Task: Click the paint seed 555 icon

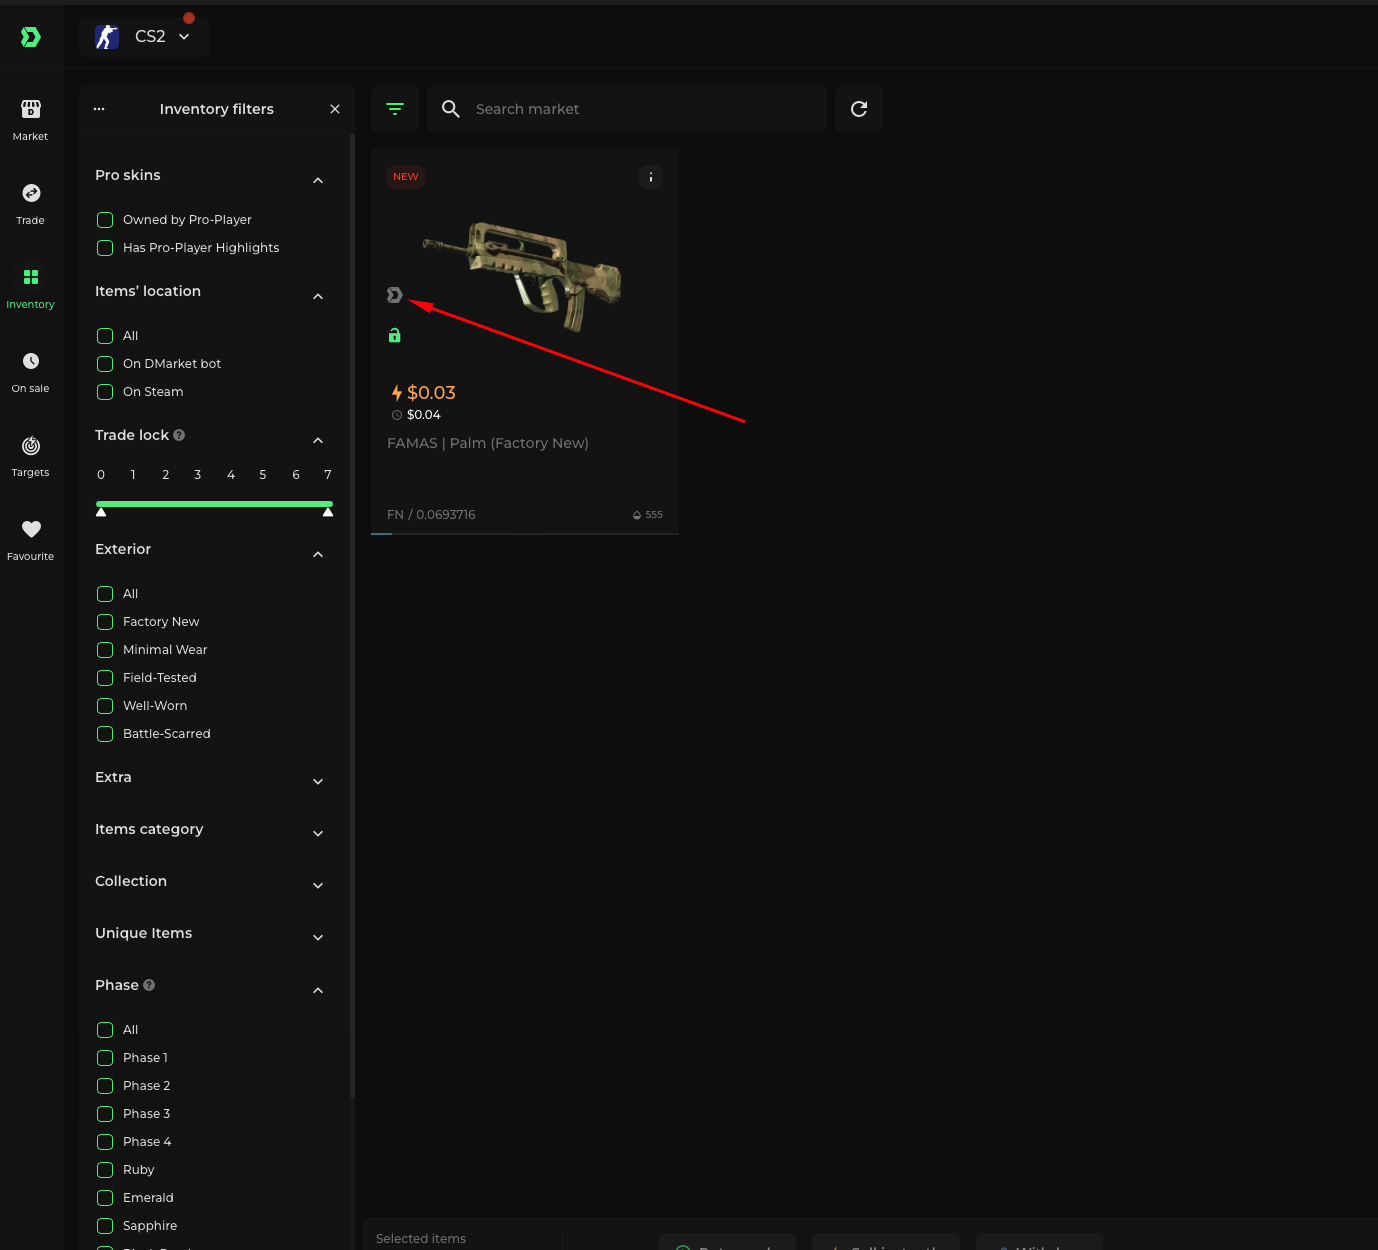Action: pyautogui.click(x=637, y=515)
